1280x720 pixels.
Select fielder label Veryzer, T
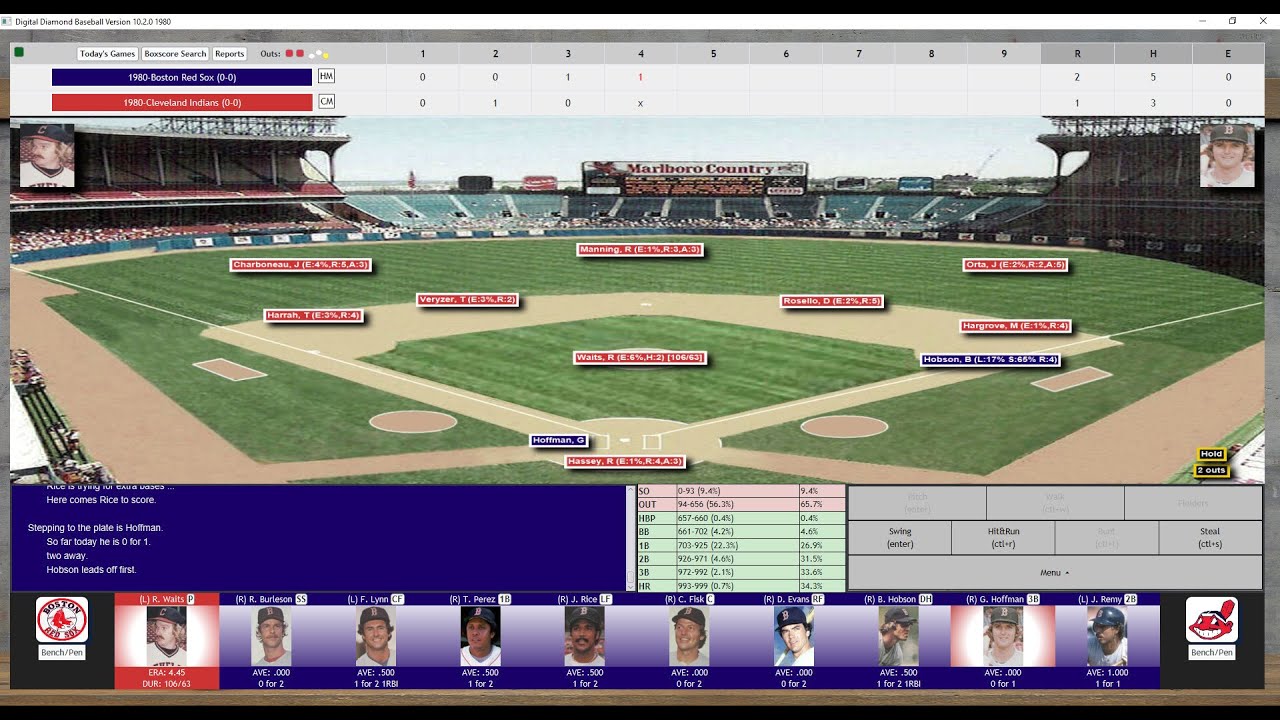click(467, 300)
